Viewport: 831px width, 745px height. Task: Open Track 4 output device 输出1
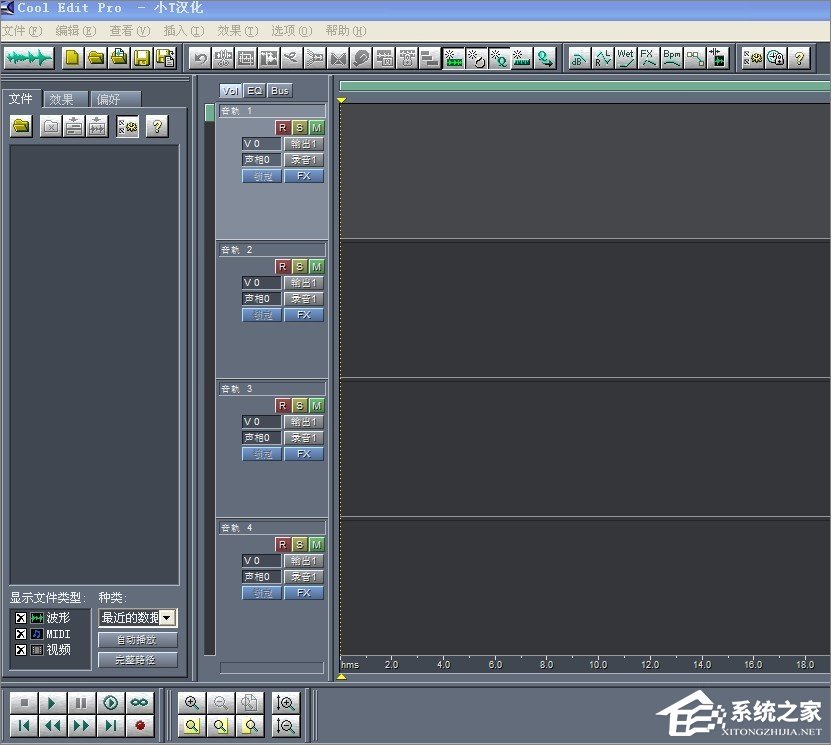[x=304, y=561]
